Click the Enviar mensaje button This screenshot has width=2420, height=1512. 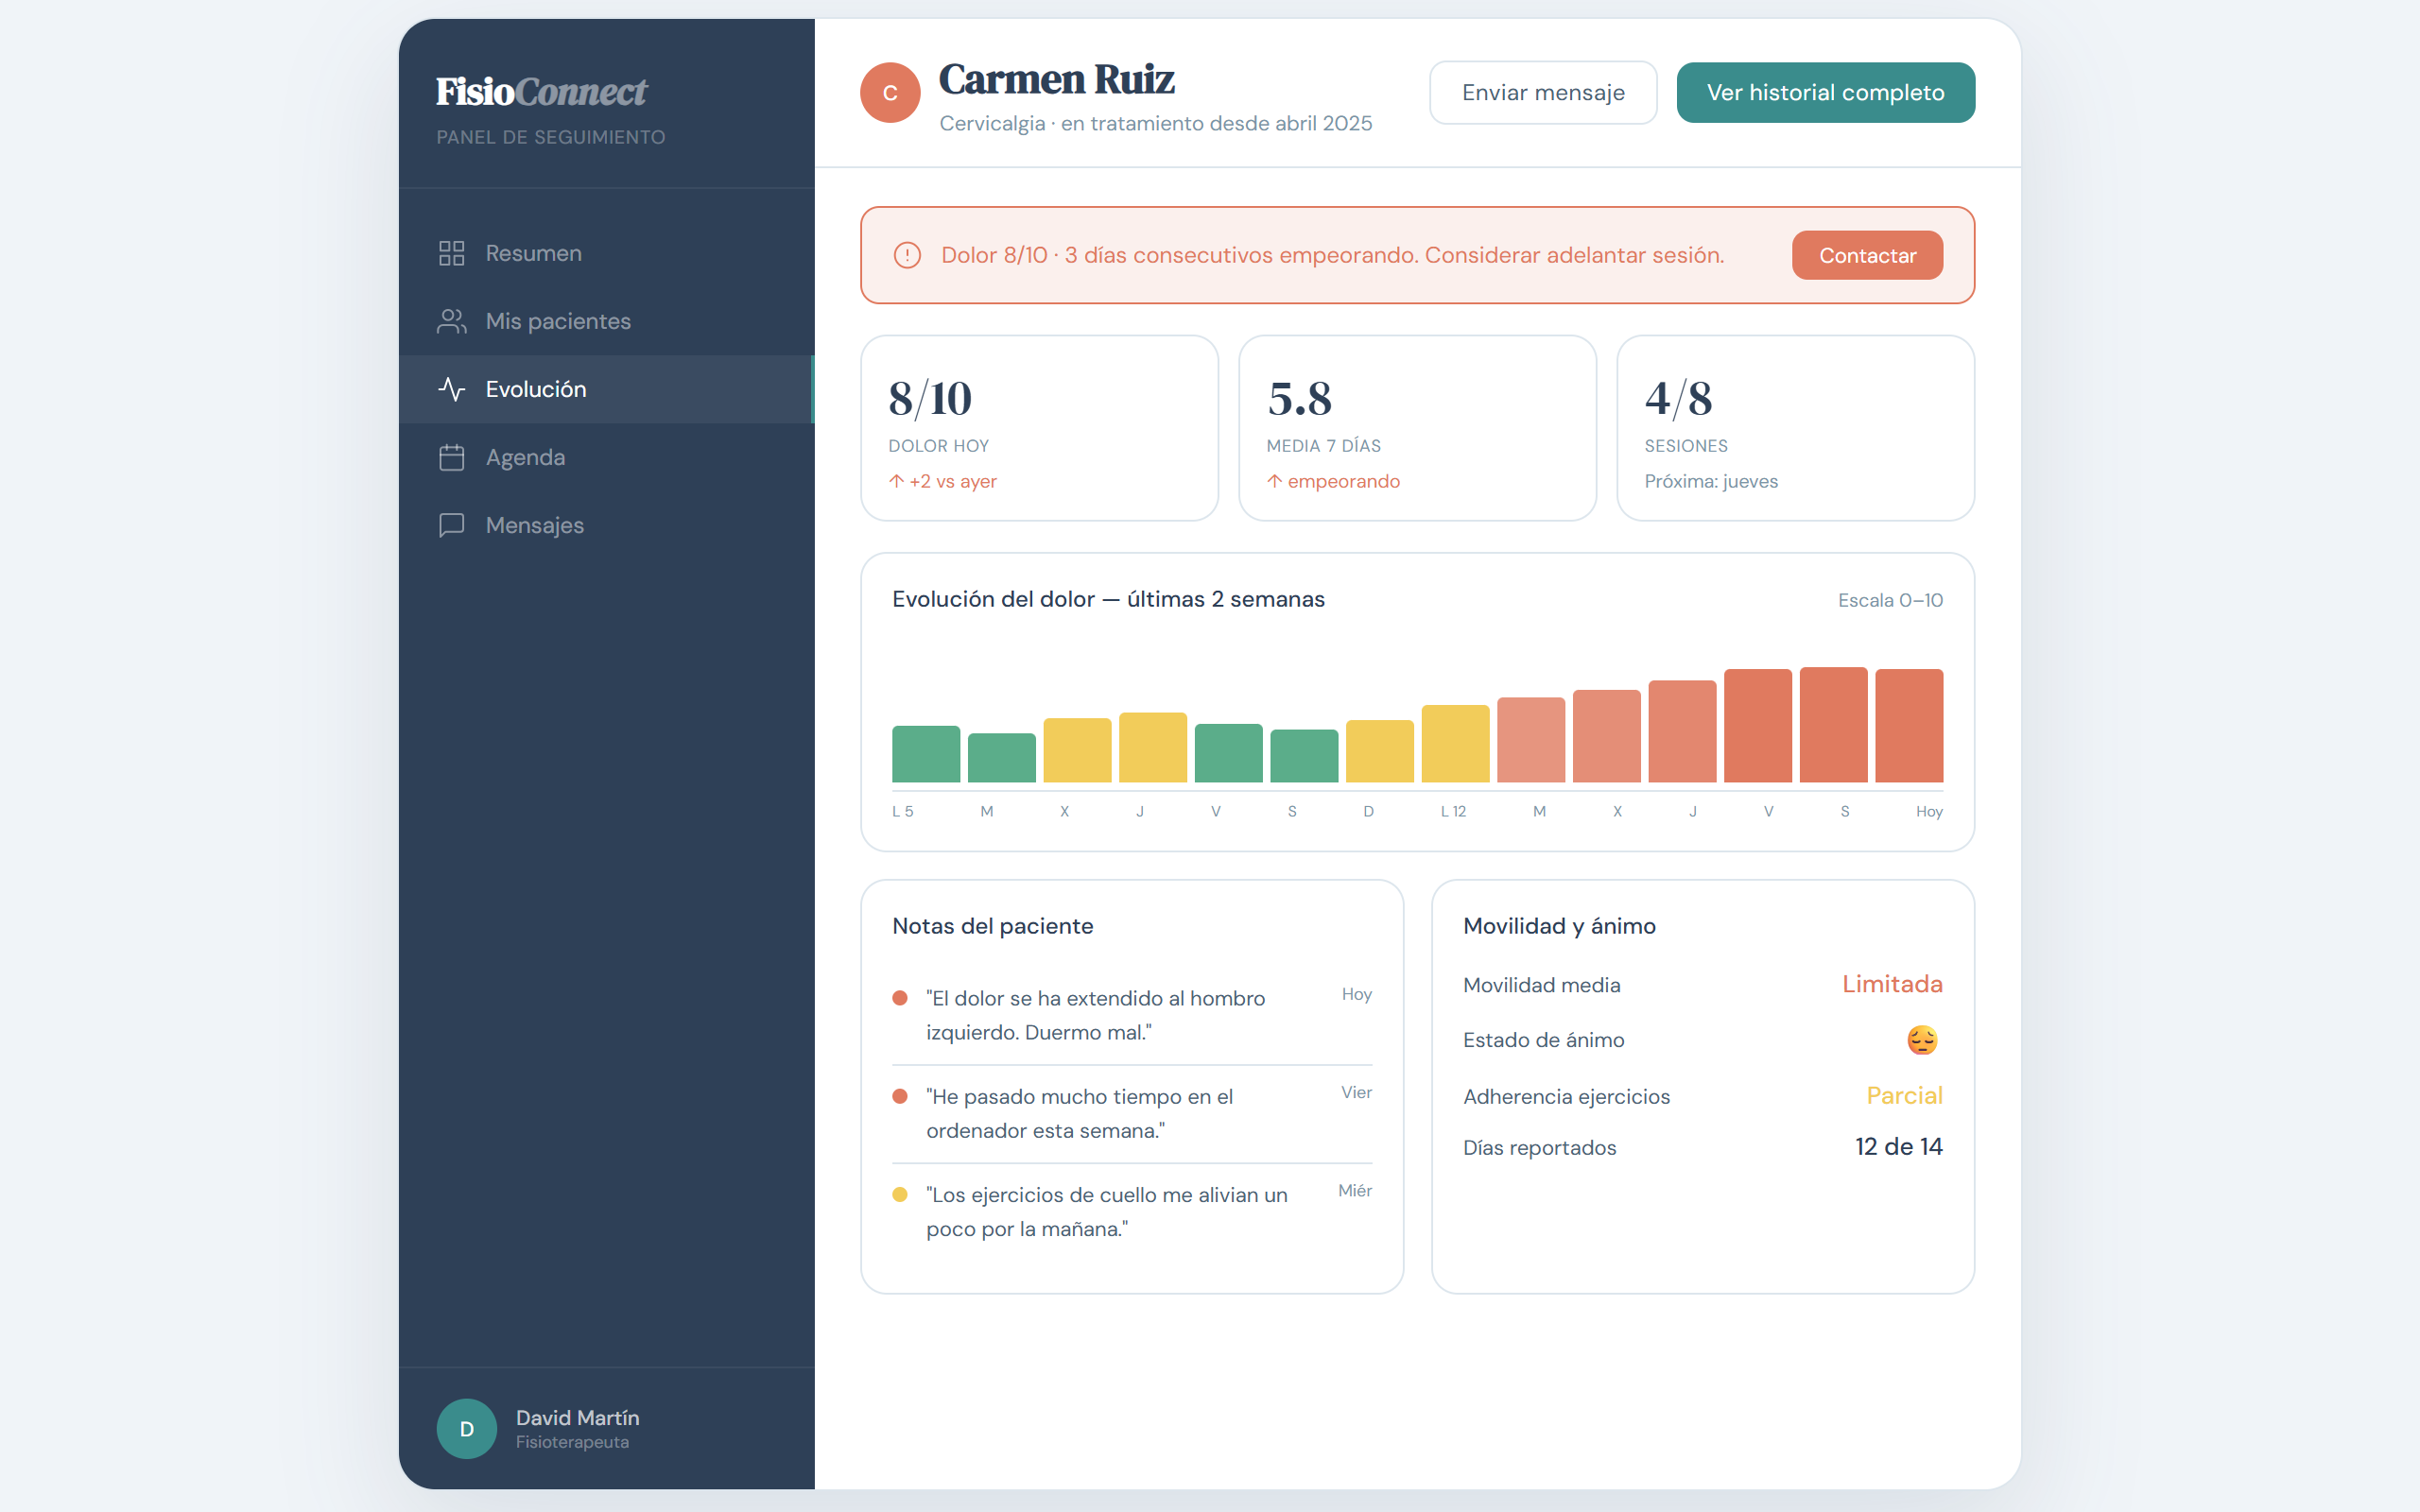pos(1543,93)
